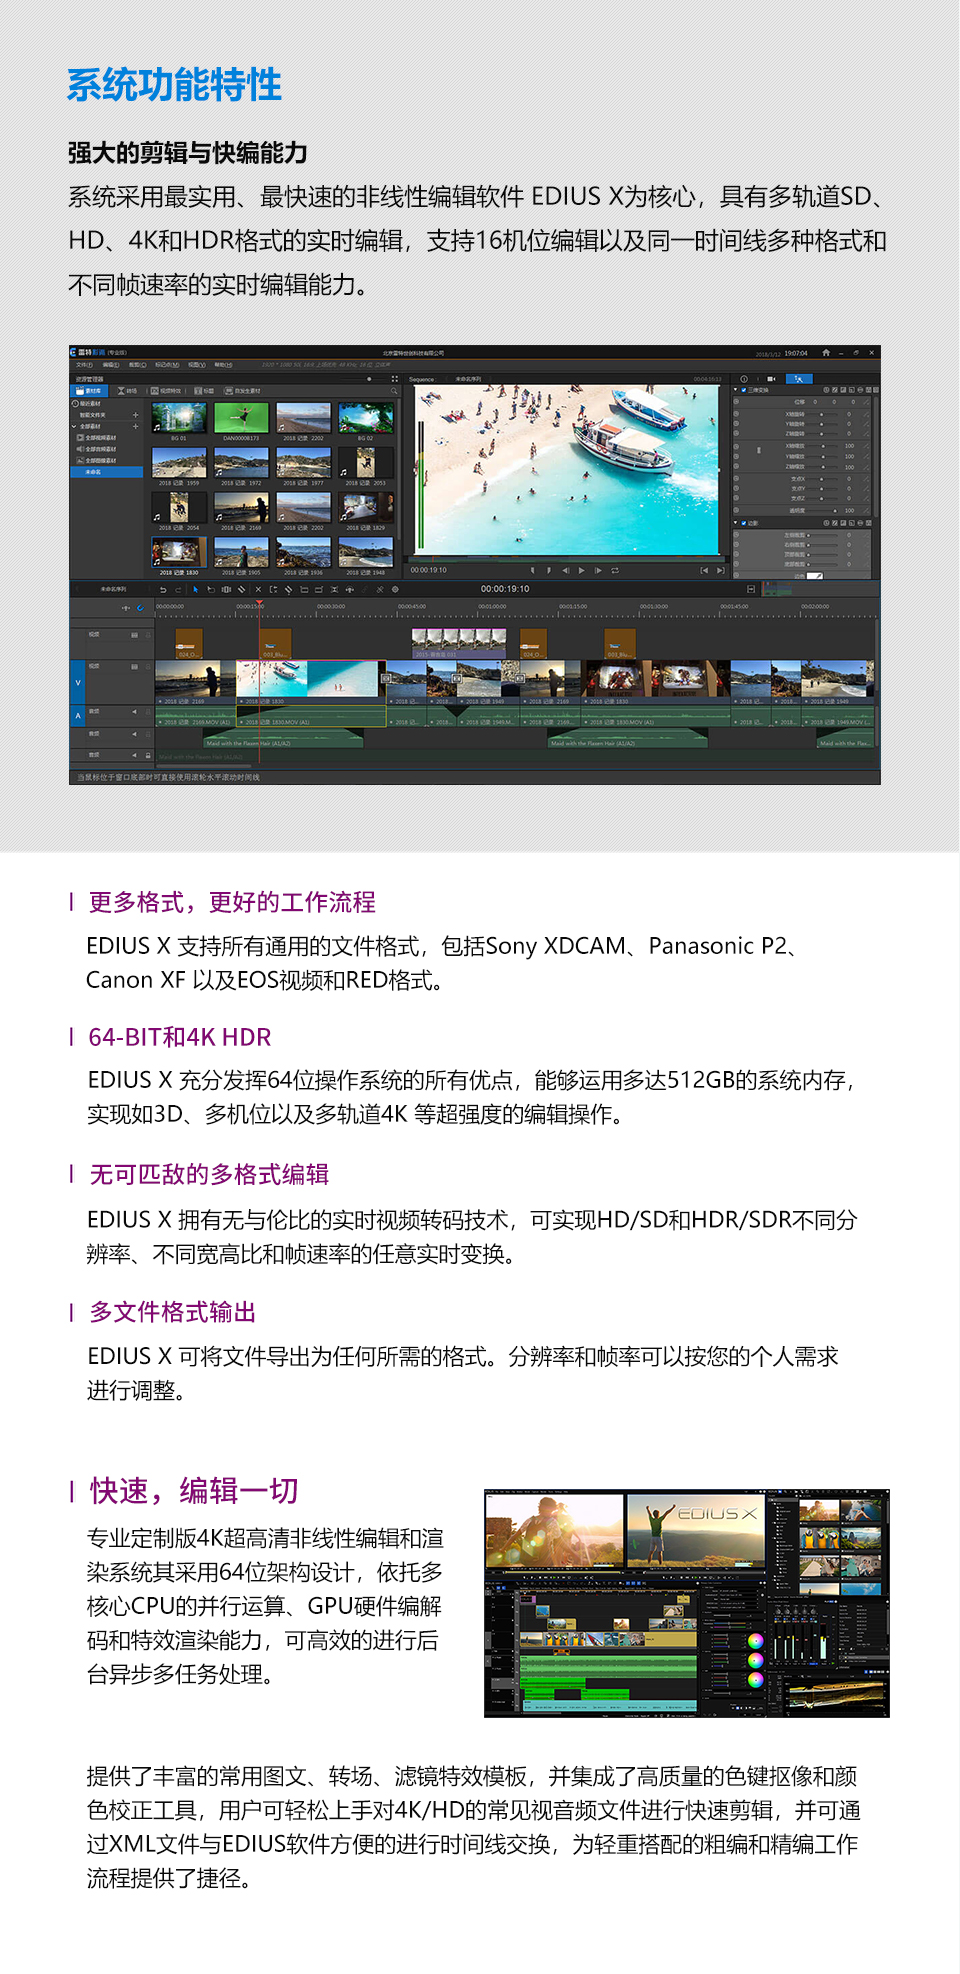The width and height of the screenshot is (960, 1974).
Task: Collapse the 全部素材 tree folder
Action: point(74,426)
